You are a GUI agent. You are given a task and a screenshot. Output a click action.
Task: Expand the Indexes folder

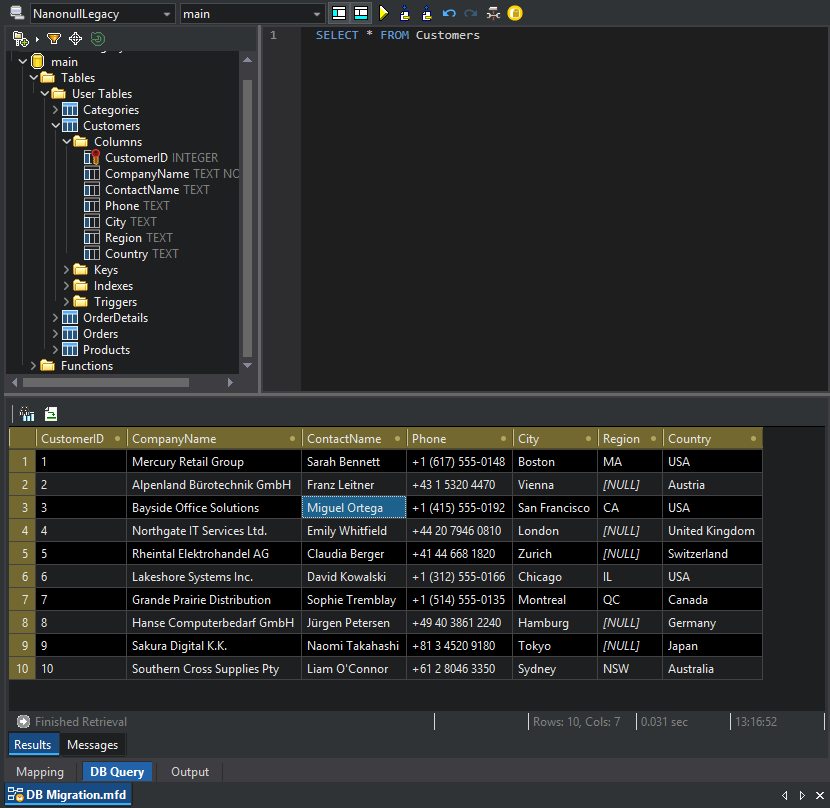pyautogui.click(x=66, y=285)
